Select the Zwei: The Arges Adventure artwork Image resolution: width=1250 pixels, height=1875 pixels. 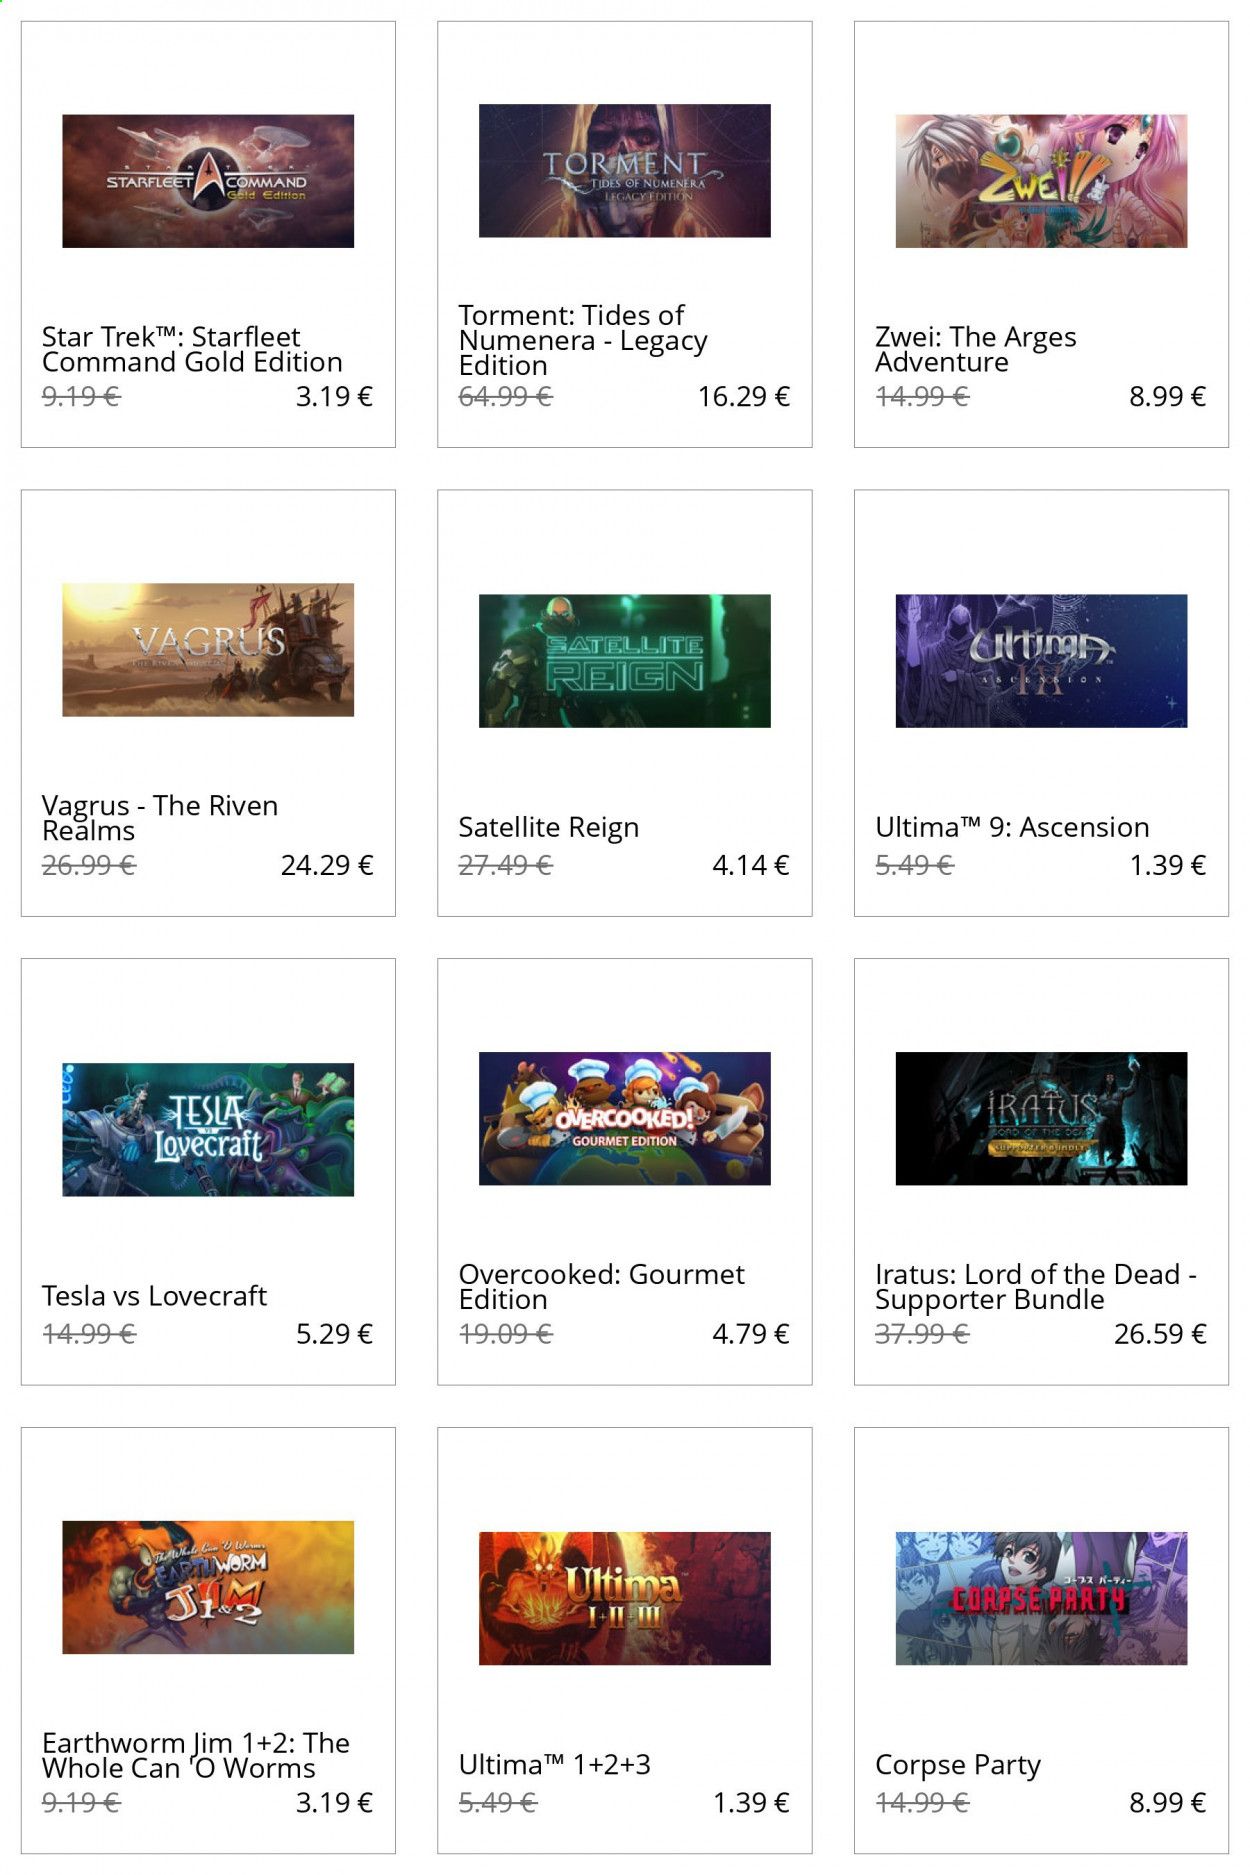pos(1041,181)
